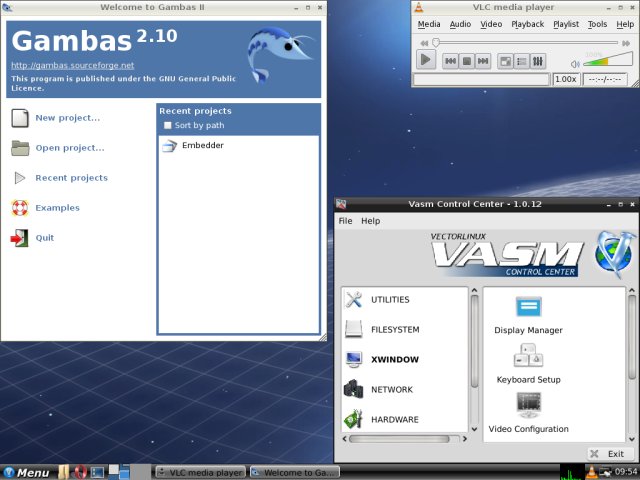
Task: Open the Playback menu in VLC
Action: point(527,24)
